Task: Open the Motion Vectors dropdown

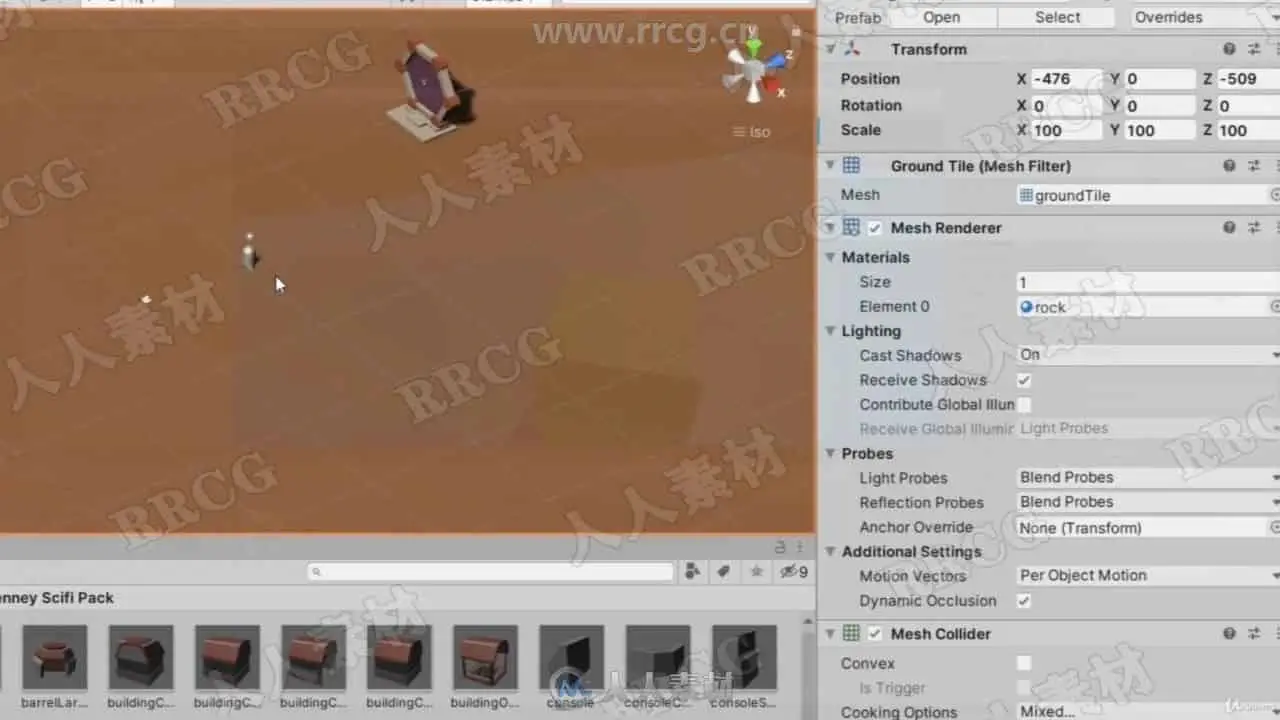Action: [x=1148, y=576]
